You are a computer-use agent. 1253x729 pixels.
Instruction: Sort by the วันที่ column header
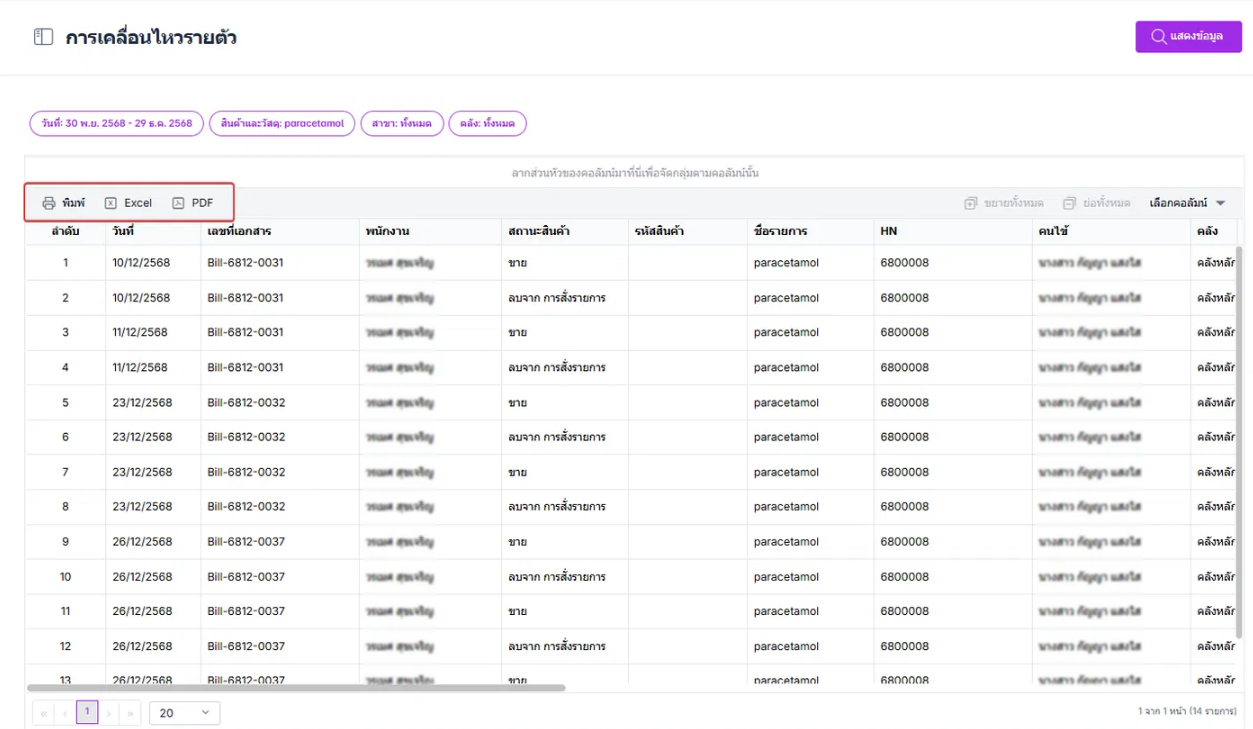123,231
